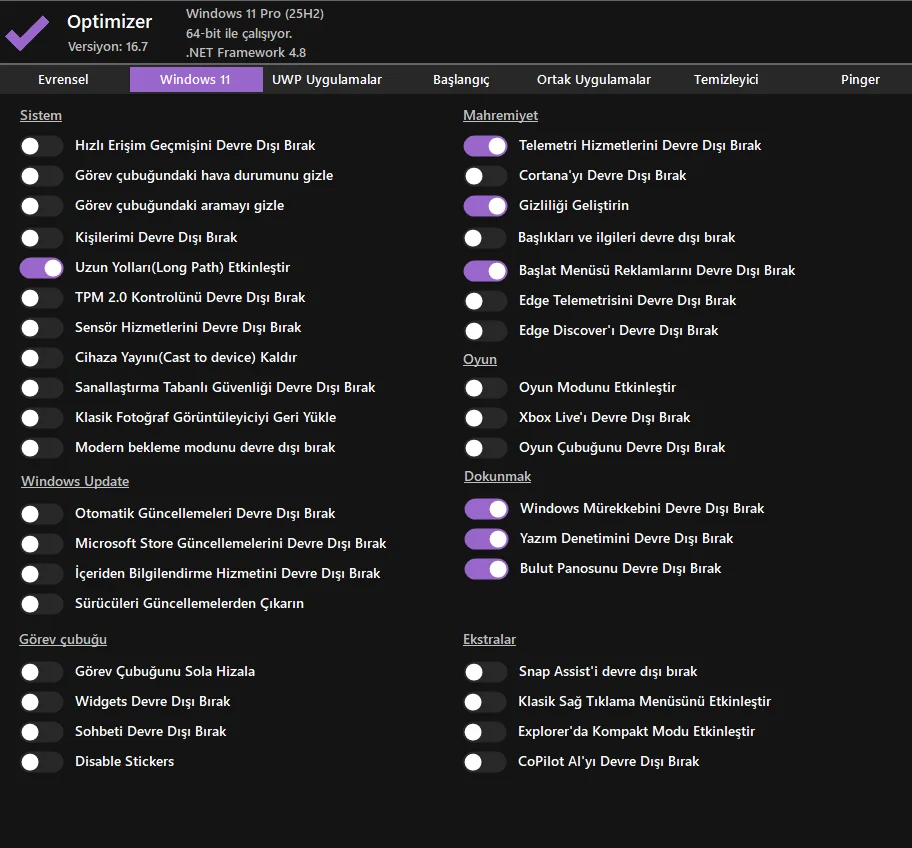This screenshot has width=912, height=848.
Task: Switch on Cihaza Yayını (Cast to device) Kaldır
Action: click(41, 358)
